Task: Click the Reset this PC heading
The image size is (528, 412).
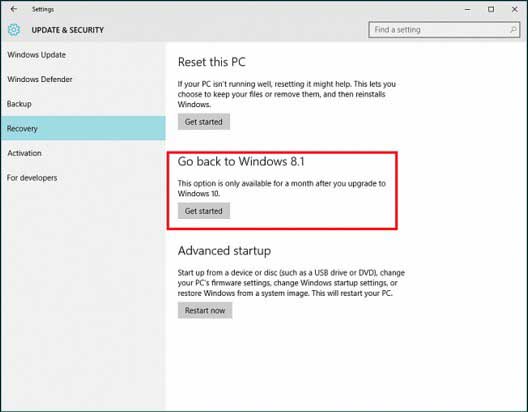Action: [211, 62]
